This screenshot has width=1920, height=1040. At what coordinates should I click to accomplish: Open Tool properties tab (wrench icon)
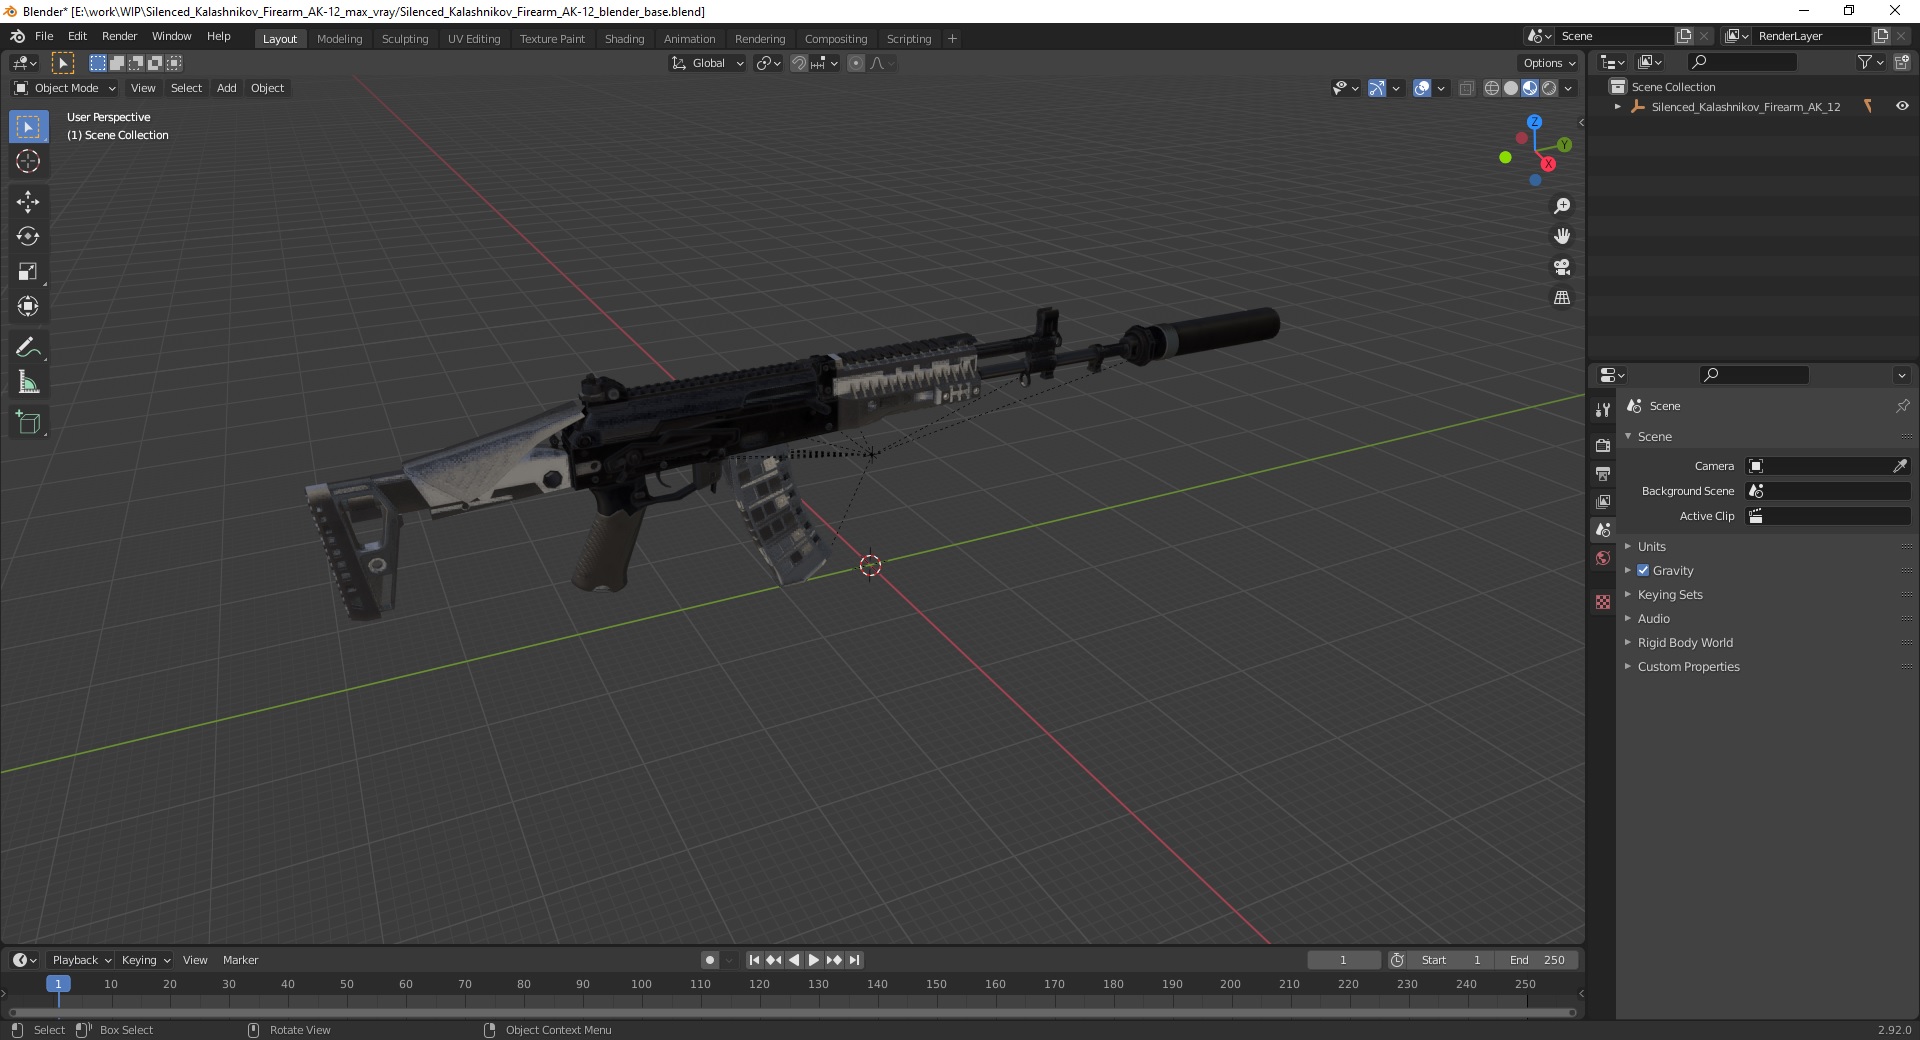(x=1603, y=409)
